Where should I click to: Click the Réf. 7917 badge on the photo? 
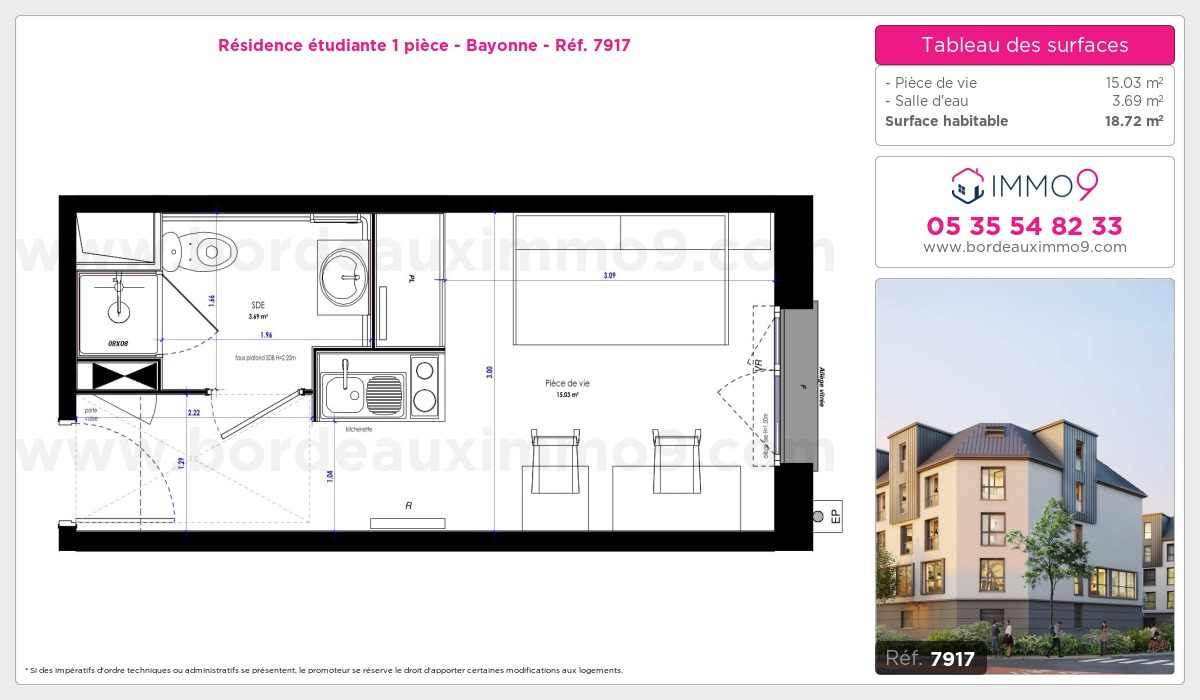tap(931, 658)
